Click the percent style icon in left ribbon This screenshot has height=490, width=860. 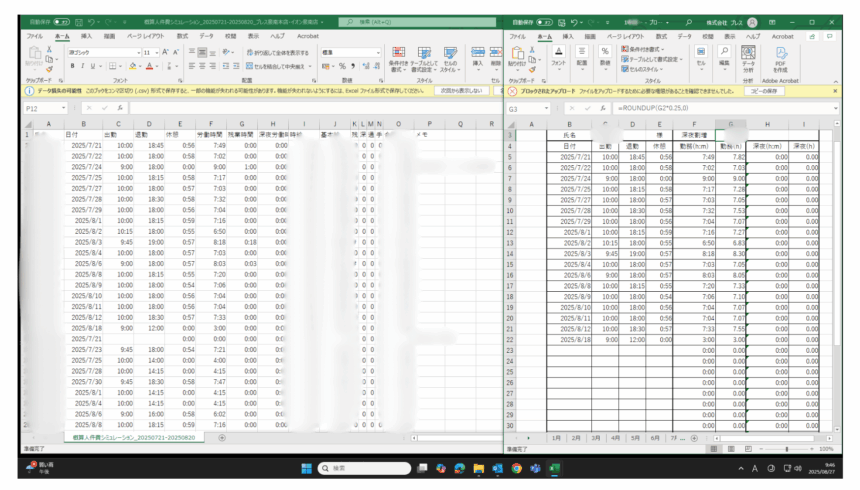click(341, 66)
